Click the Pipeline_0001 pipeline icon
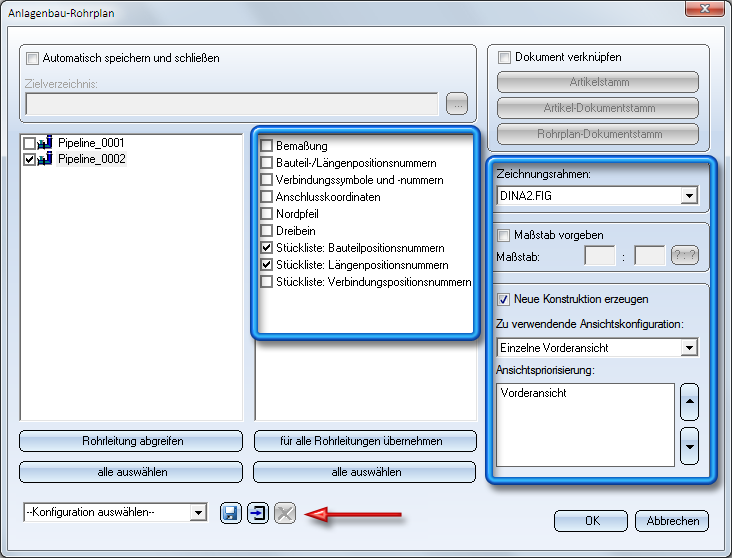Viewport: 732px width, 558px height. (45, 142)
